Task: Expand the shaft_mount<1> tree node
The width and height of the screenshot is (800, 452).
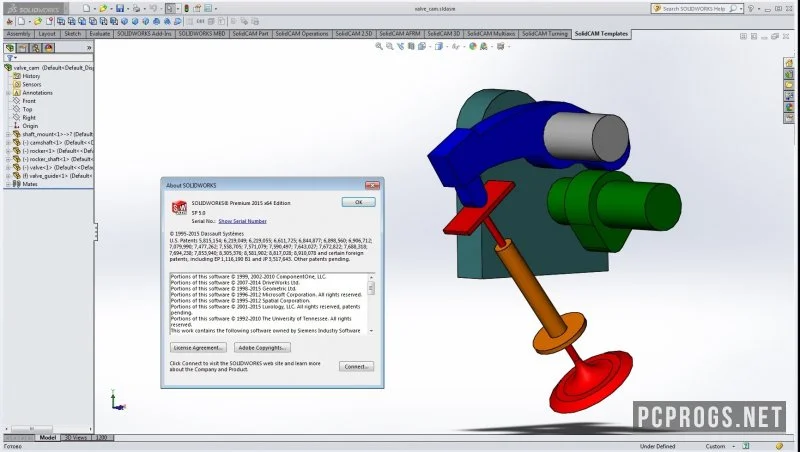Action: 8,134
